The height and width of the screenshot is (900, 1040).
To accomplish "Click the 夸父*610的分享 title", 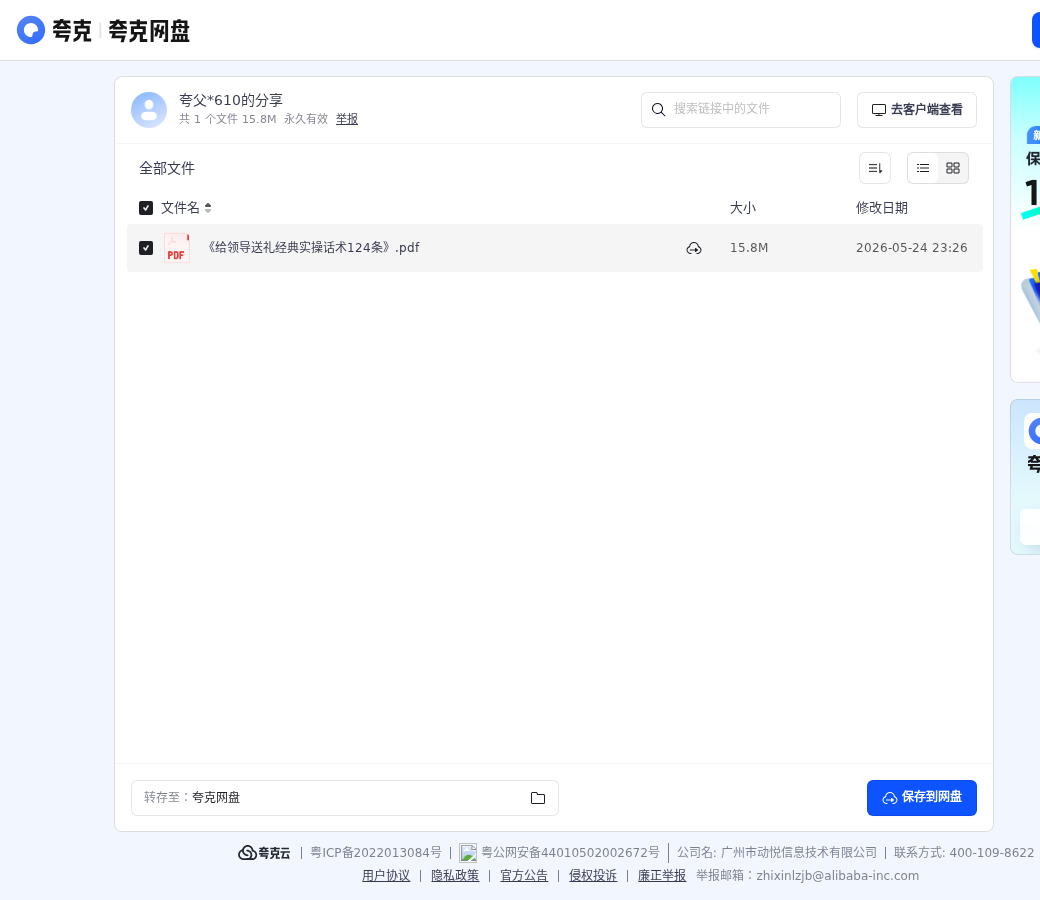I will coord(231,100).
